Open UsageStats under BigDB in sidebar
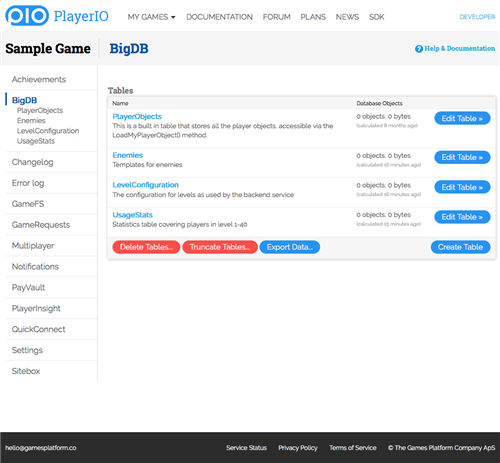500x463 pixels. pos(36,141)
